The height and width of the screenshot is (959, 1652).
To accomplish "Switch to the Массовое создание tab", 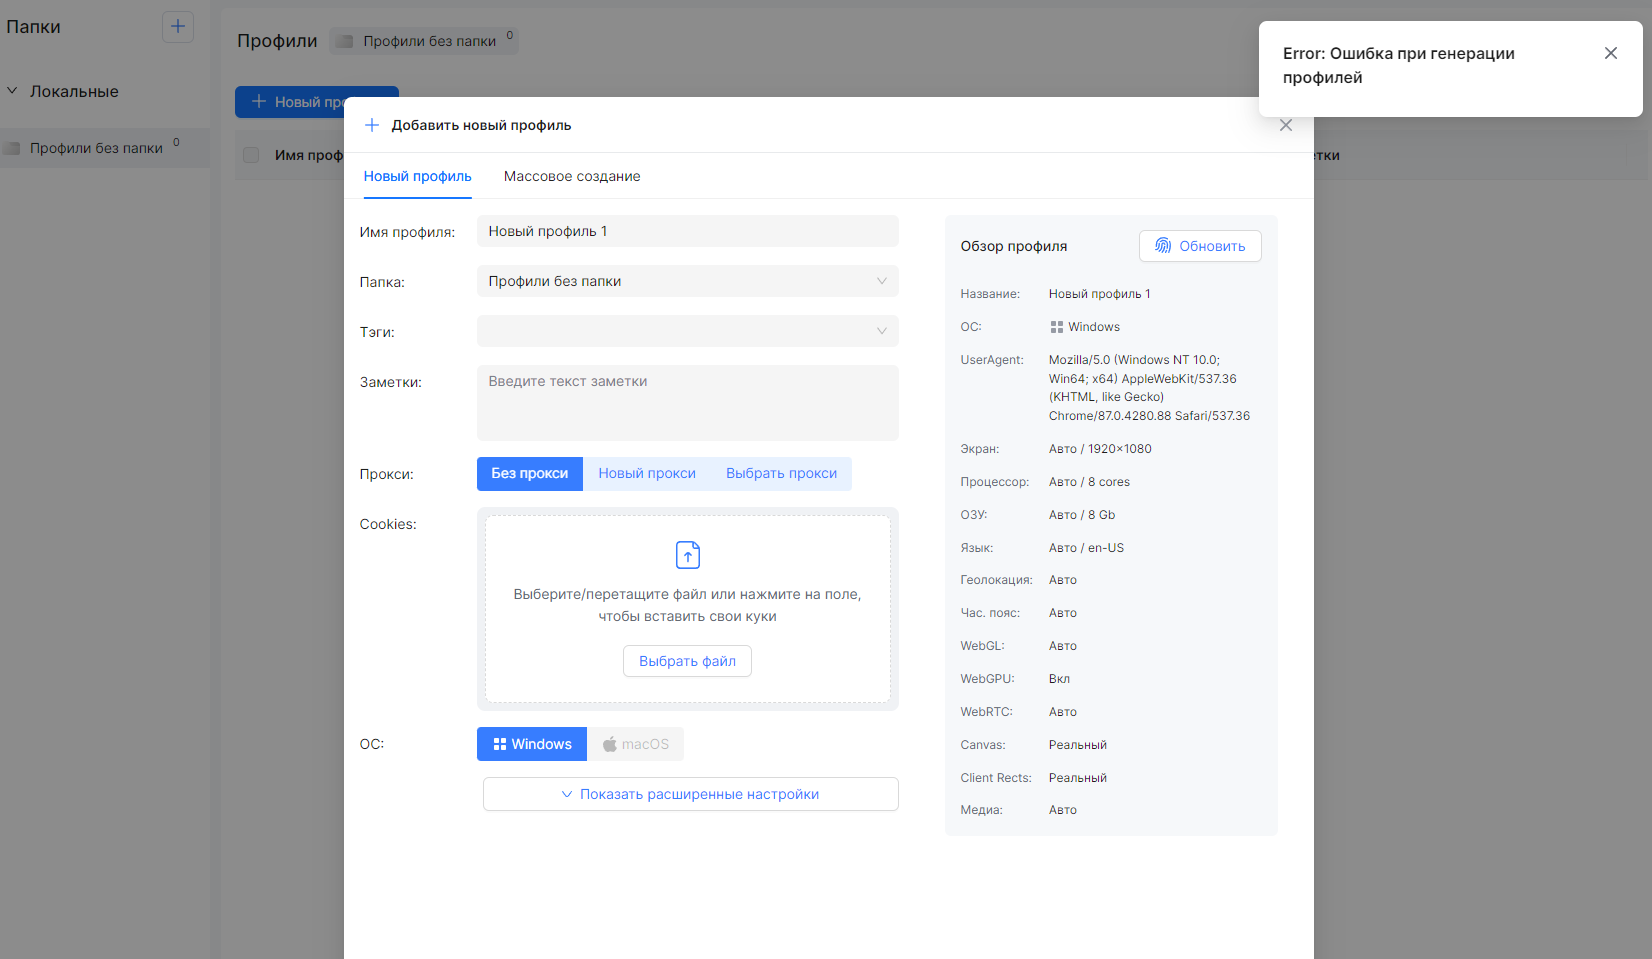I will coord(572,176).
